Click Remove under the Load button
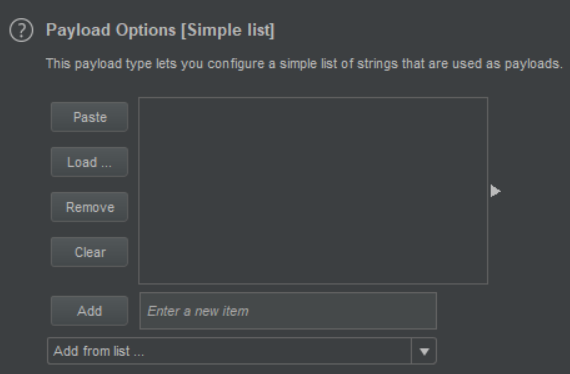This screenshot has width=570, height=374. pyautogui.click(x=89, y=207)
